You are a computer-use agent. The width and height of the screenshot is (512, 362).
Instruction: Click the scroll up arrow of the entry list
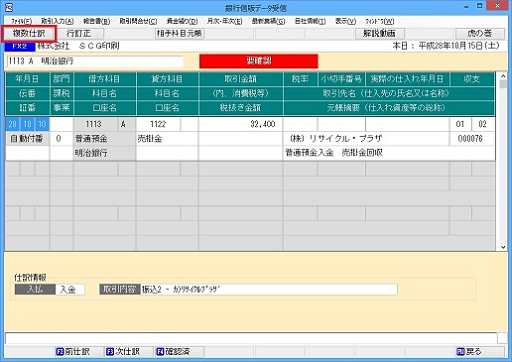pyautogui.click(x=503, y=76)
